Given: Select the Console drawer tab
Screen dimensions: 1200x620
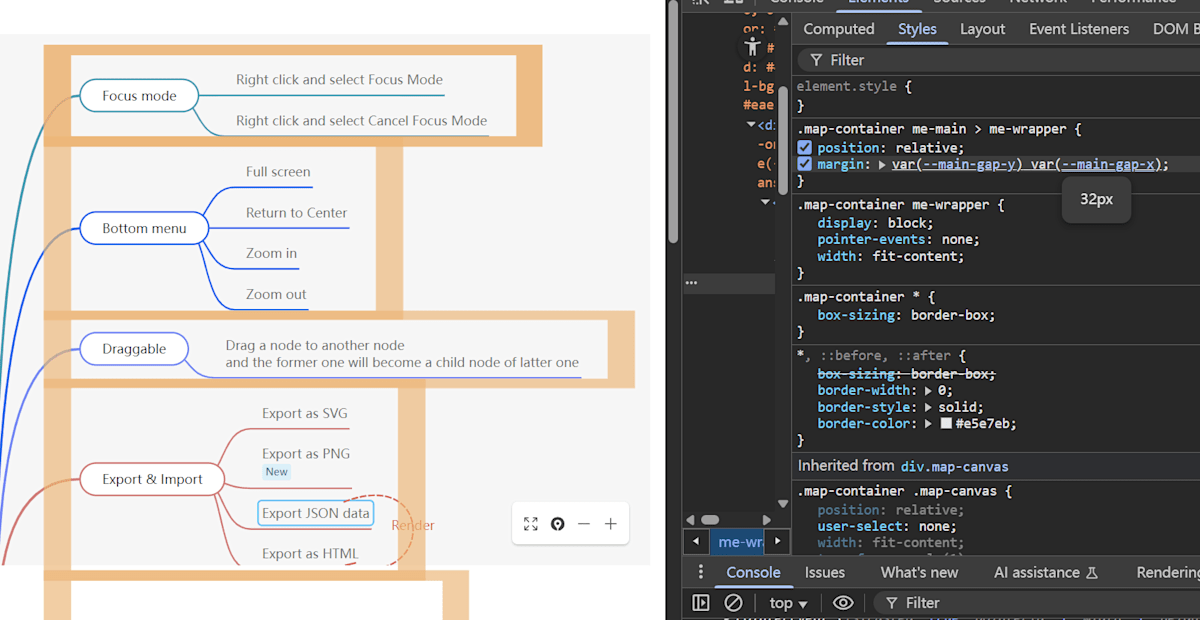Looking at the screenshot, I should coord(753,572).
